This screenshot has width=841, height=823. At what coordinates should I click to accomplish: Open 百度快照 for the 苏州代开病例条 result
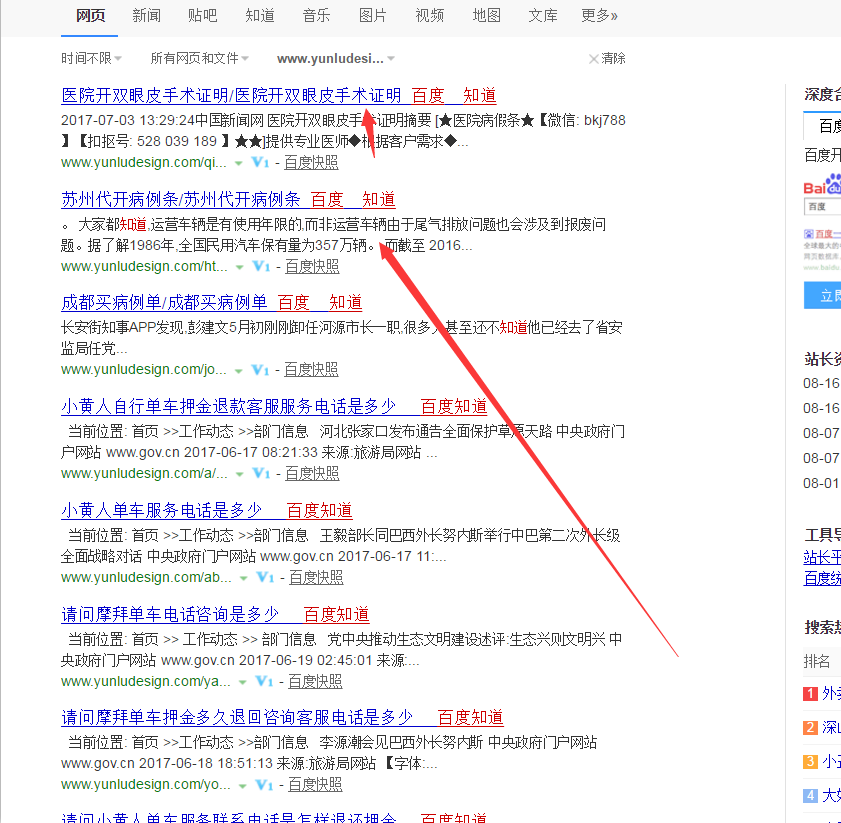tap(312, 266)
